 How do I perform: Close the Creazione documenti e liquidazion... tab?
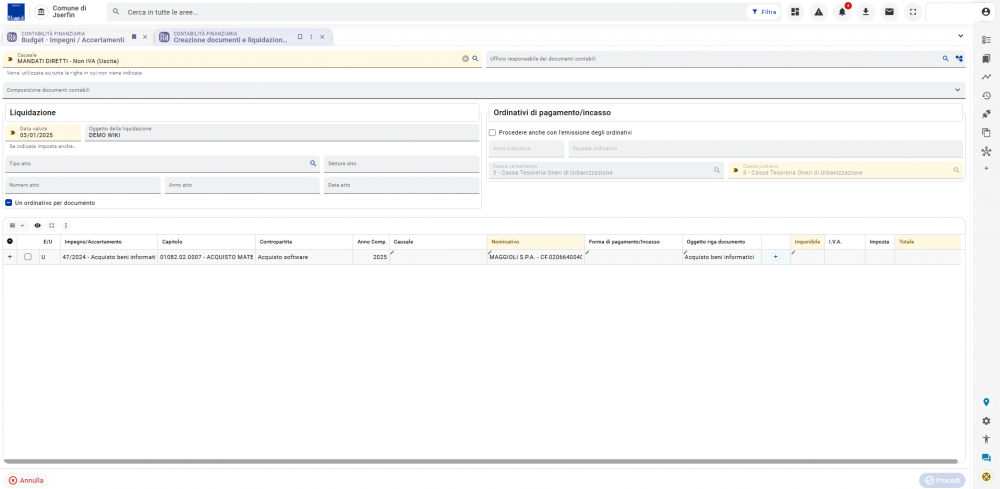[x=322, y=37]
